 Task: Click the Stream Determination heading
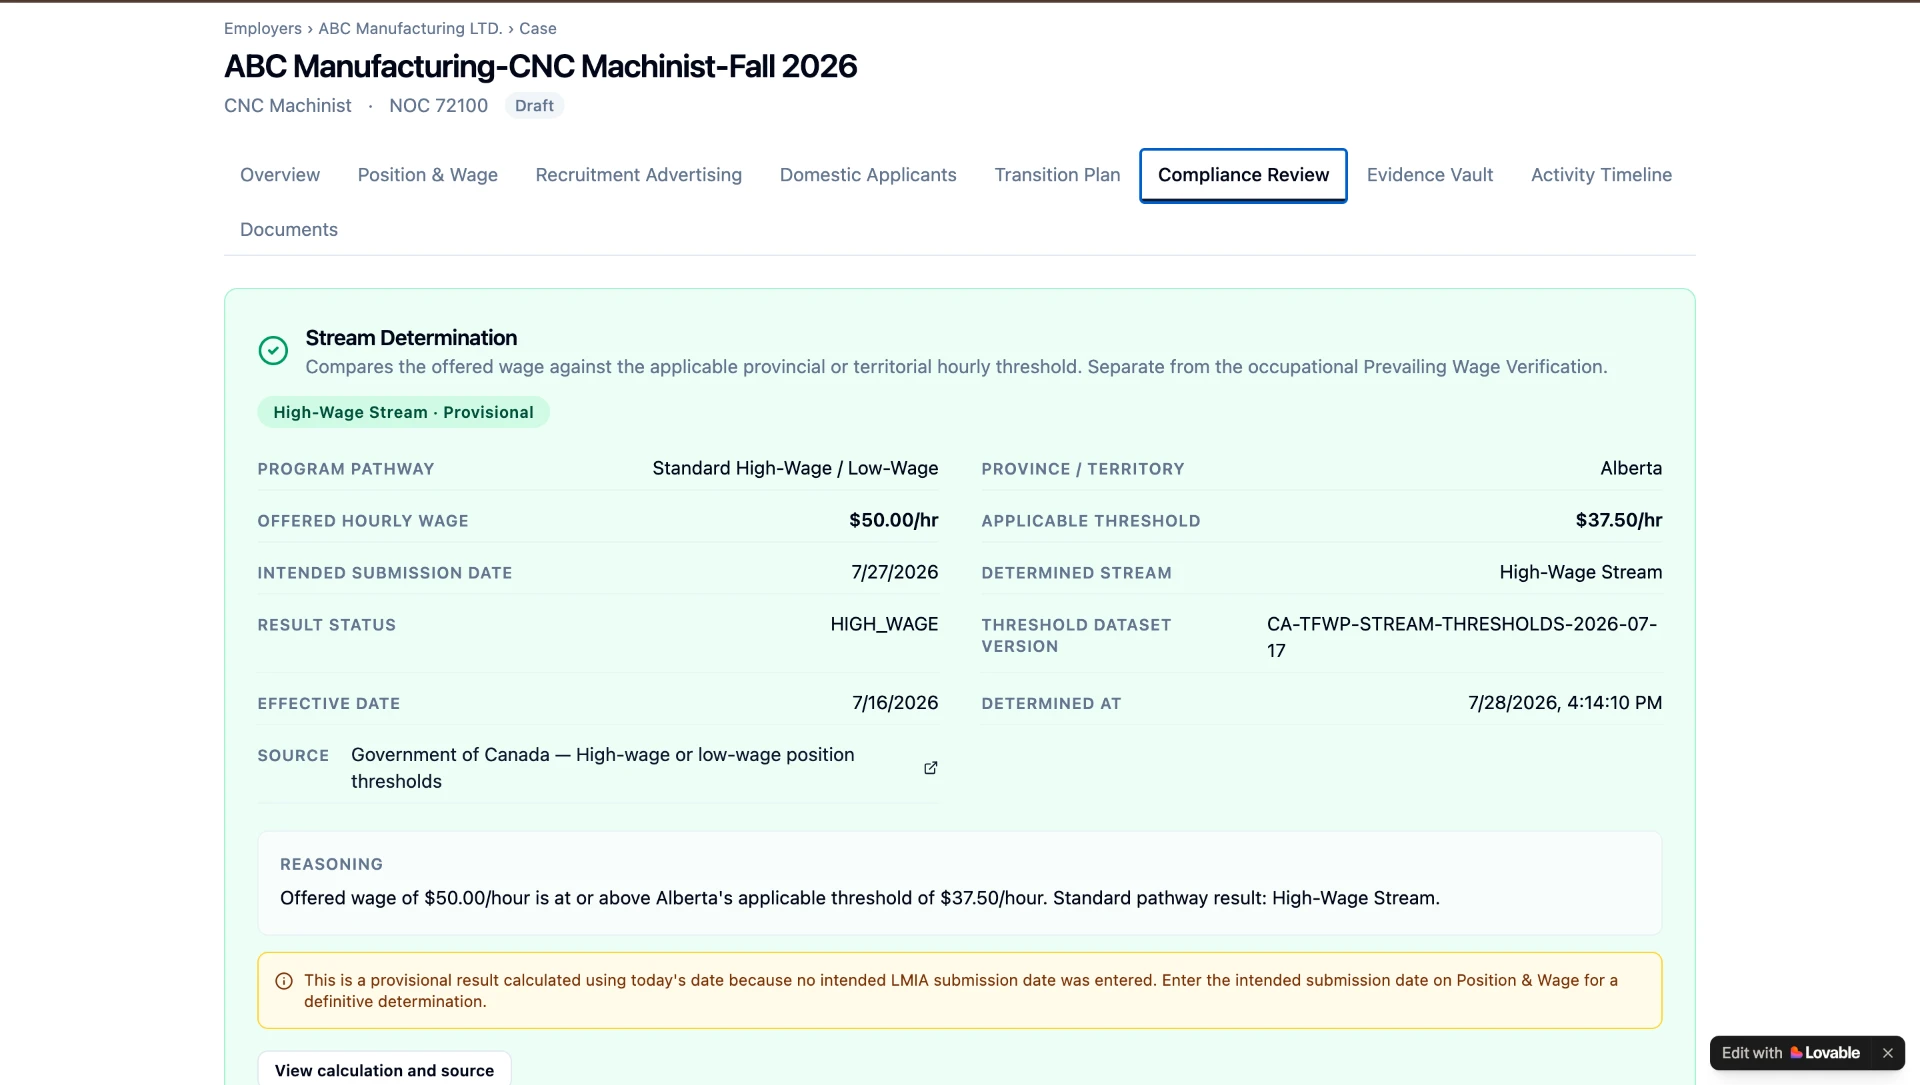click(x=411, y=338)
